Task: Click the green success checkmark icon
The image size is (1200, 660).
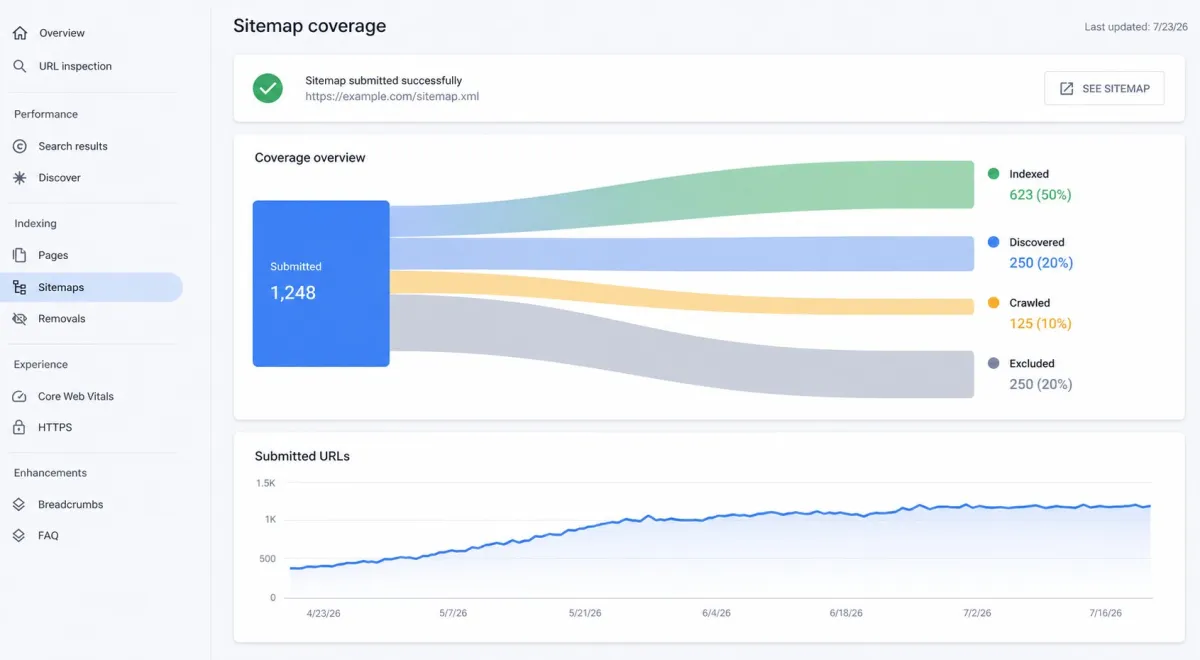Action: [267, 88]
